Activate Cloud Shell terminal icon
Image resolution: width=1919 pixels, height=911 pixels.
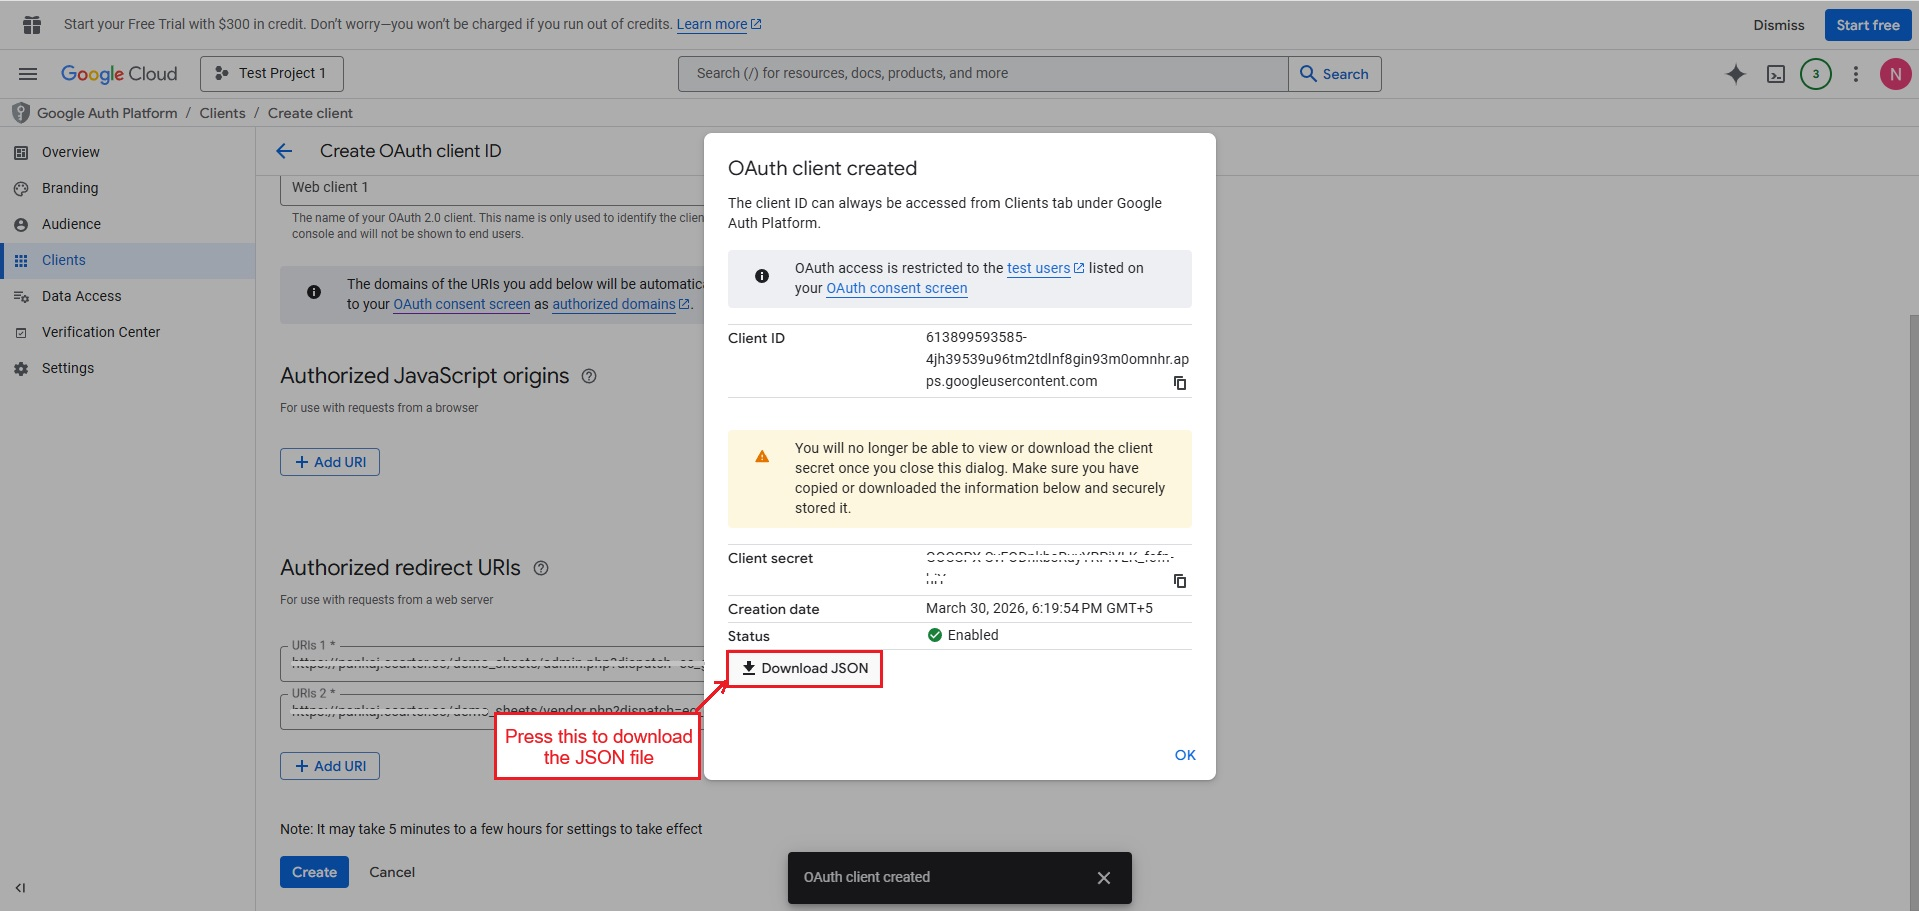pyautogui.click(x=1776, y=74)
